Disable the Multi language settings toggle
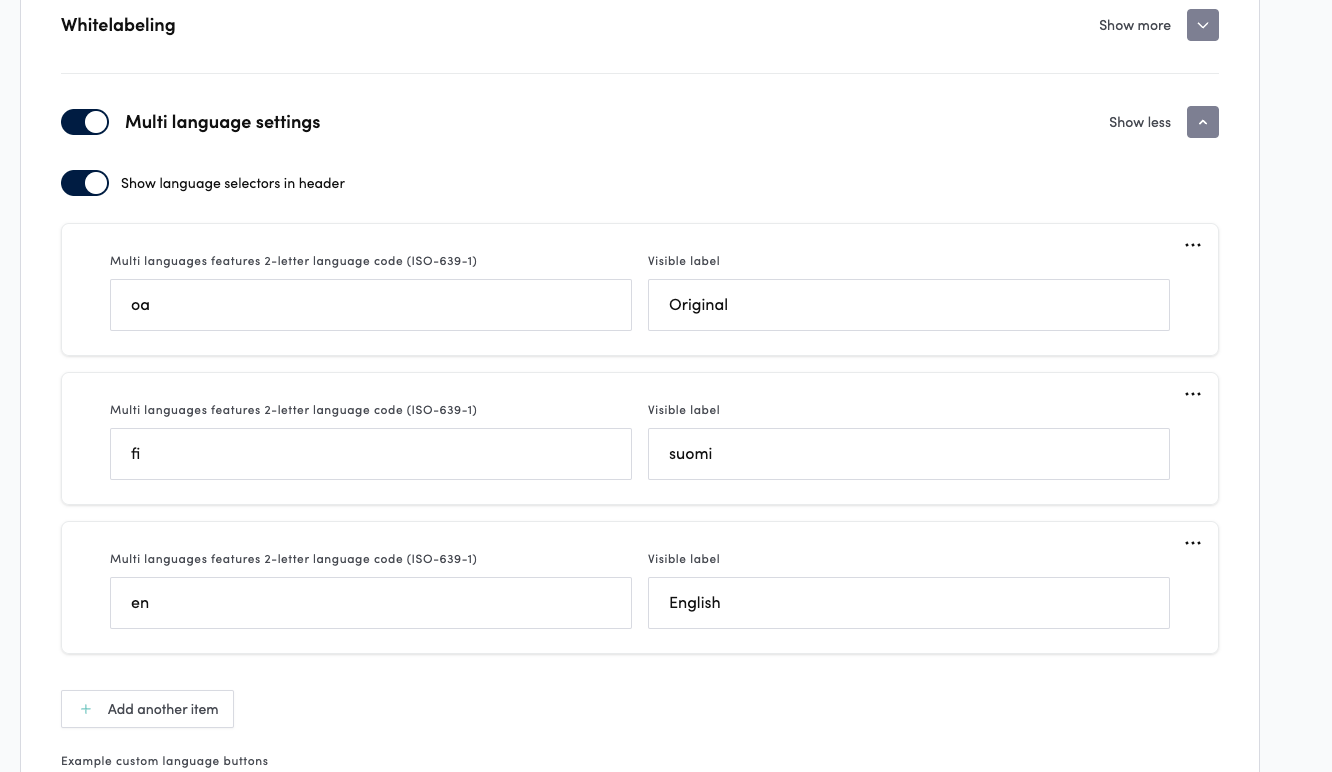1332x772 pixels. pyautogui.click(x=85, y=122)
